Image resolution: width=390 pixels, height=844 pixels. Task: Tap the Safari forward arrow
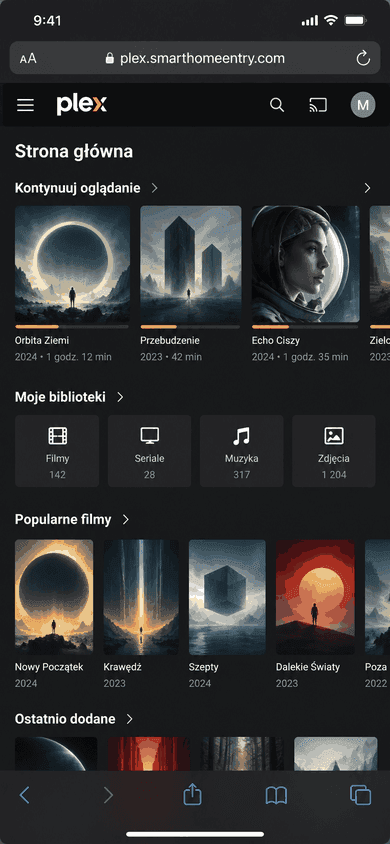108,794
